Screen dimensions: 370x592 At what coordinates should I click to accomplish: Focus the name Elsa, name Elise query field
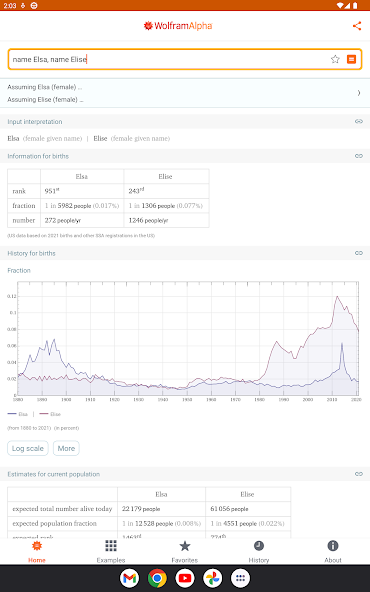168,59
